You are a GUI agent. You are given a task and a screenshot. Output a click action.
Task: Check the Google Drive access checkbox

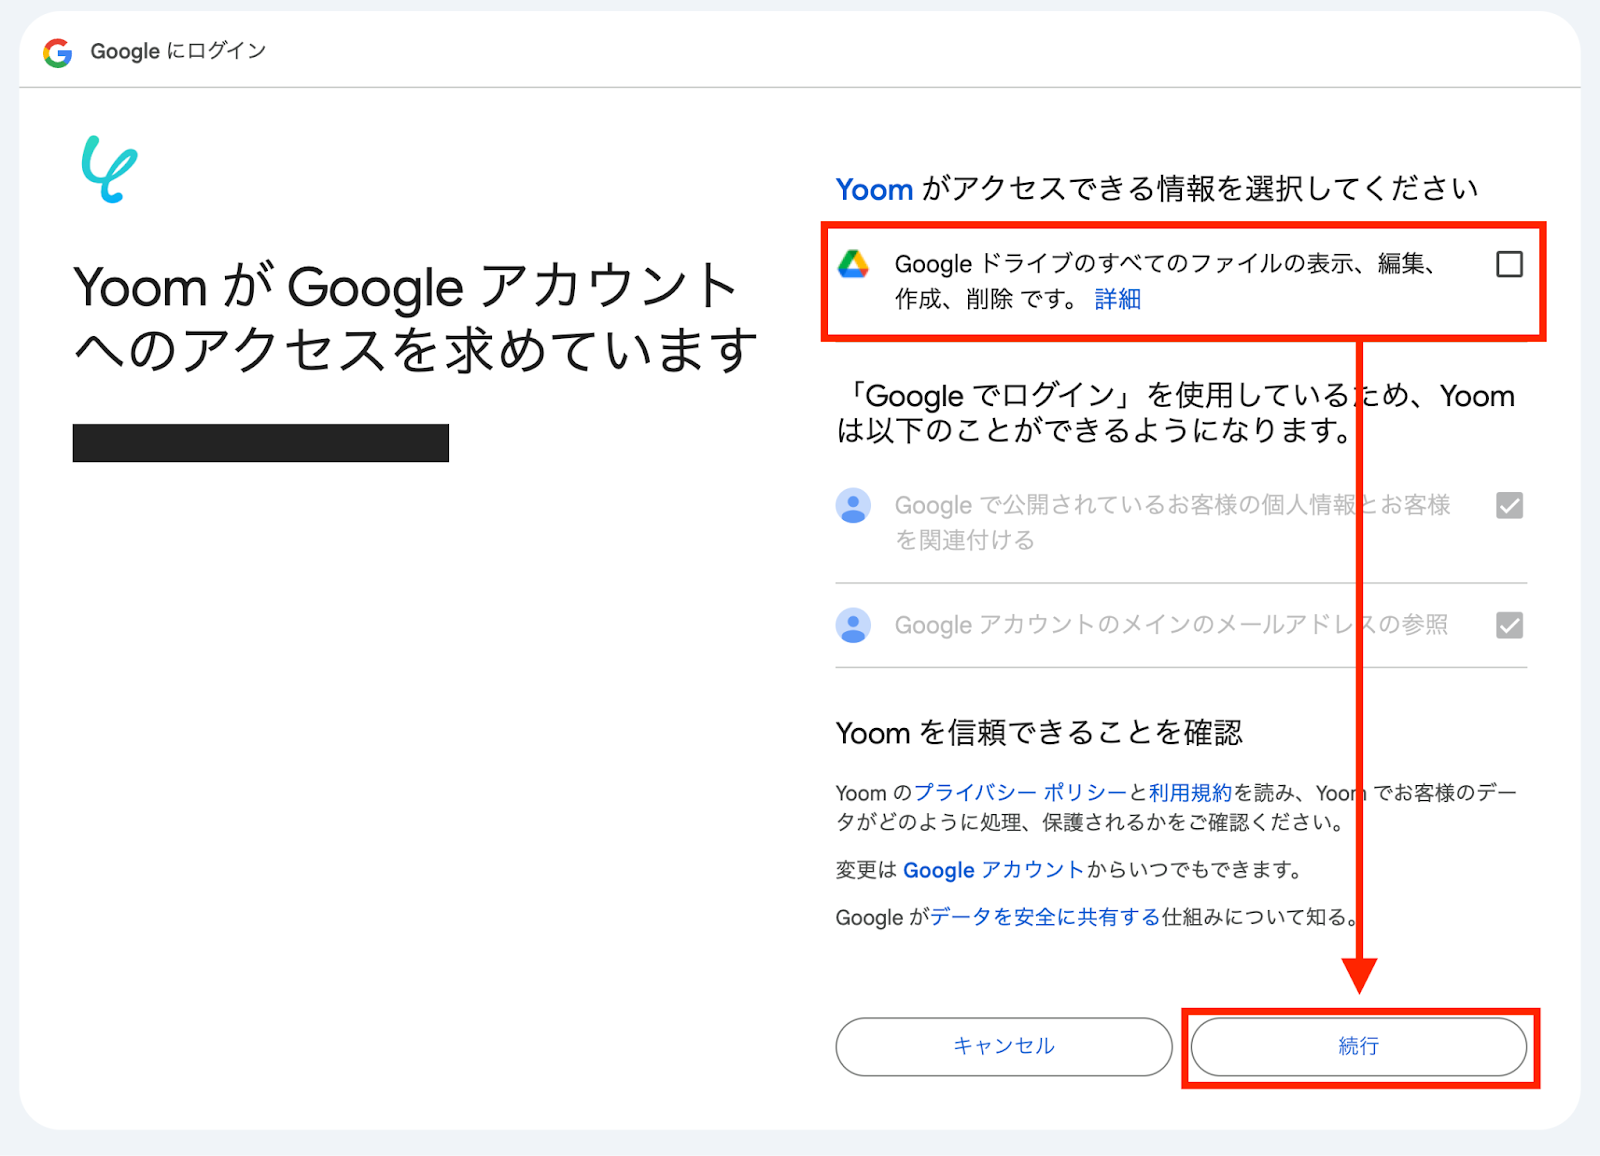tap(1509, 264)
